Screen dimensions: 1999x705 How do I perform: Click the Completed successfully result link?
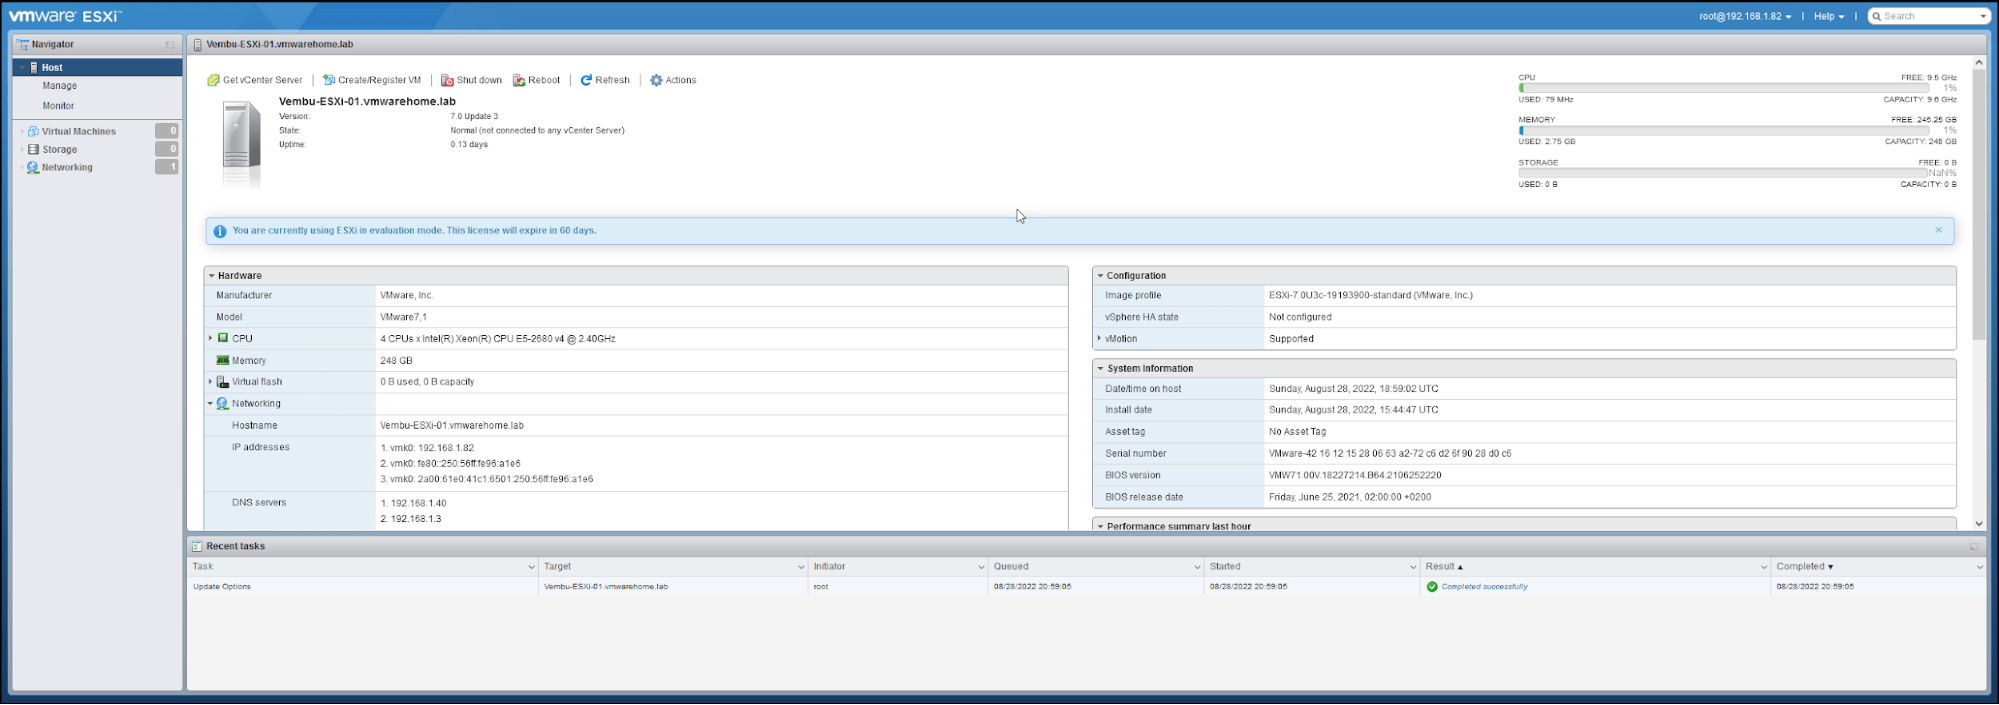click(1485, 587)
